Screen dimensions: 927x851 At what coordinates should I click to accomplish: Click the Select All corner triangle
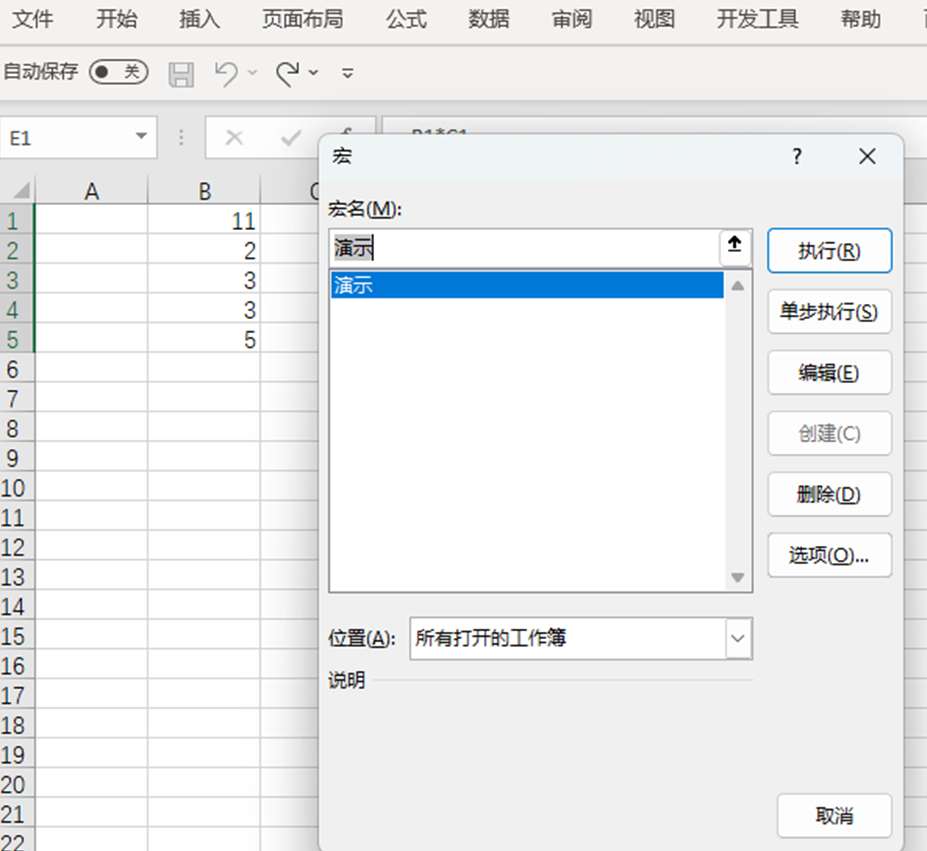(21, 191)
